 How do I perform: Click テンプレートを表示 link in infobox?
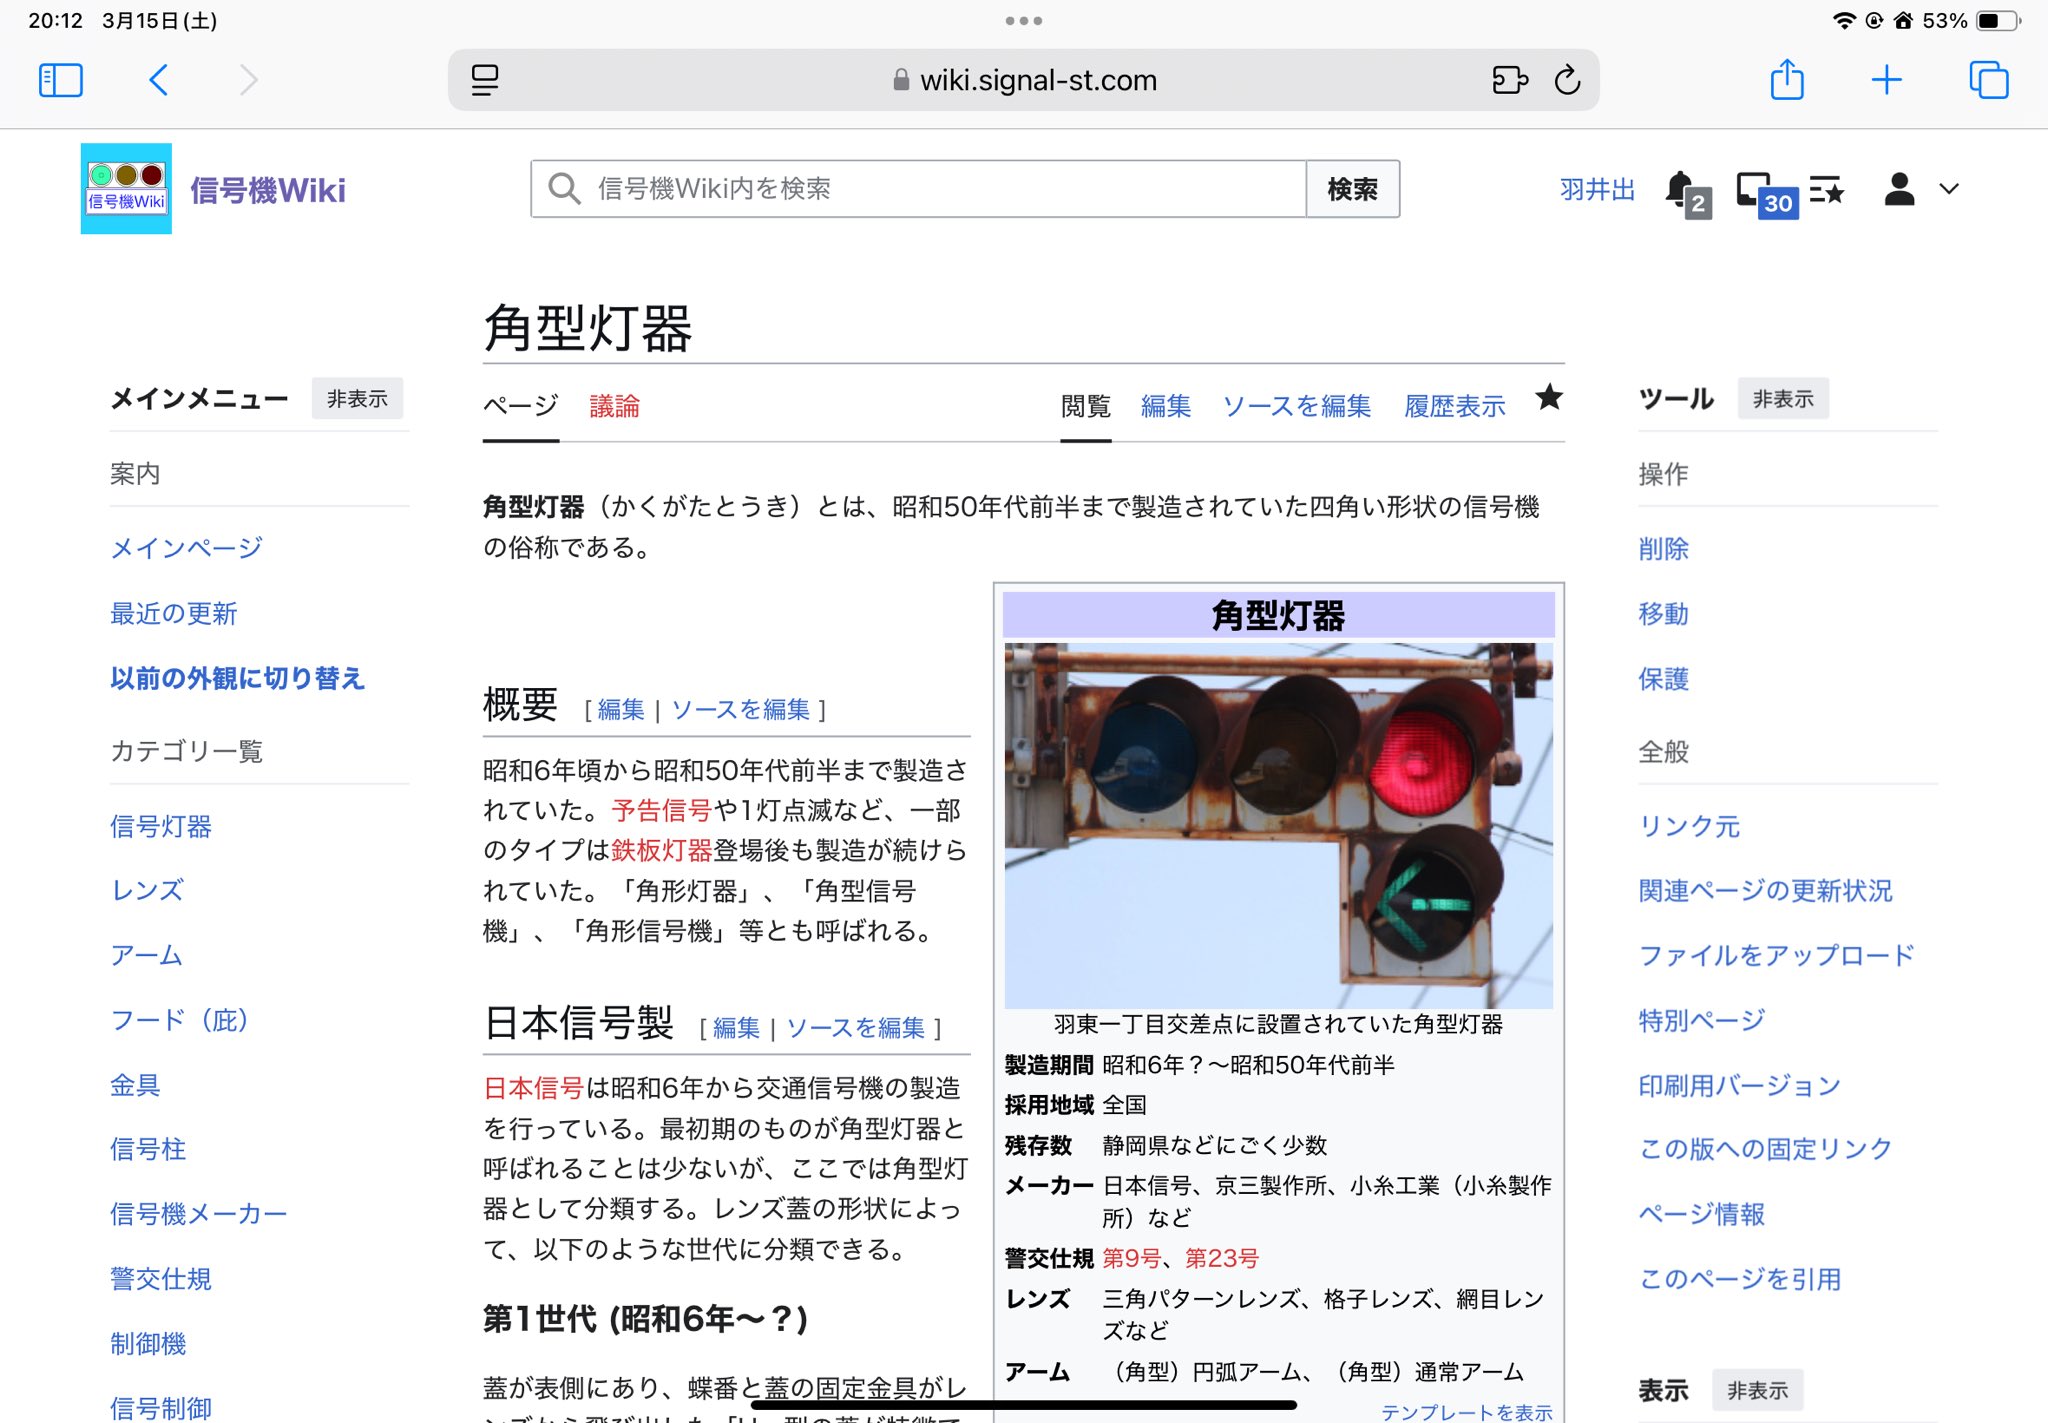1466,1412
